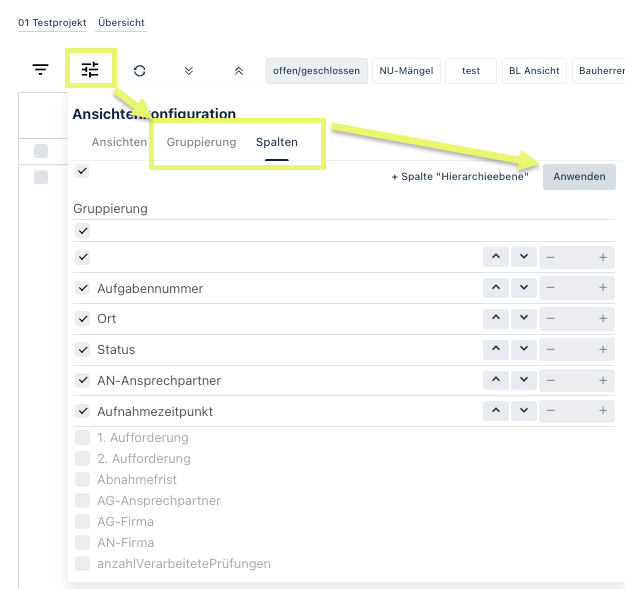Open the view configuration sliders icon
This screenshot has width=625, height=589.
coord(90,70)
